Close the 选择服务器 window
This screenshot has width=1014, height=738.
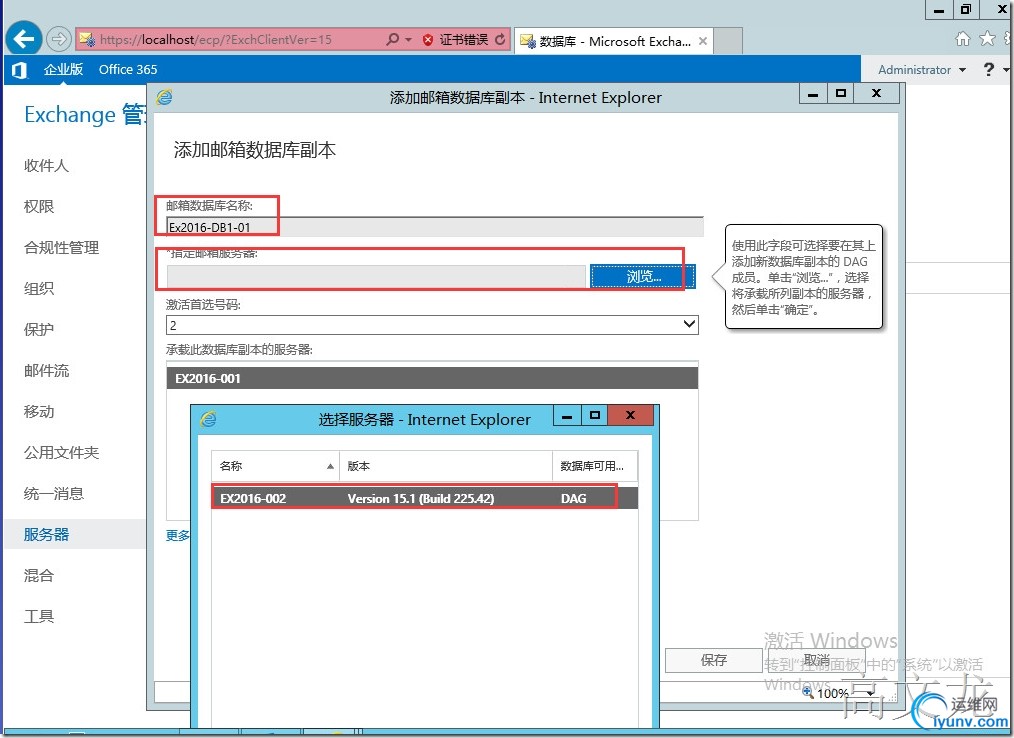631,416
